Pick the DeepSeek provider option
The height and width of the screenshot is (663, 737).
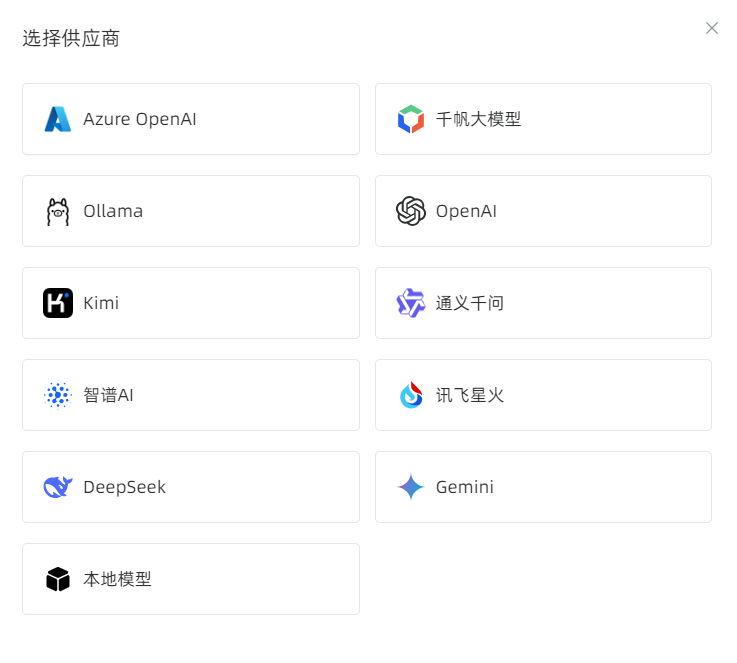191,487
